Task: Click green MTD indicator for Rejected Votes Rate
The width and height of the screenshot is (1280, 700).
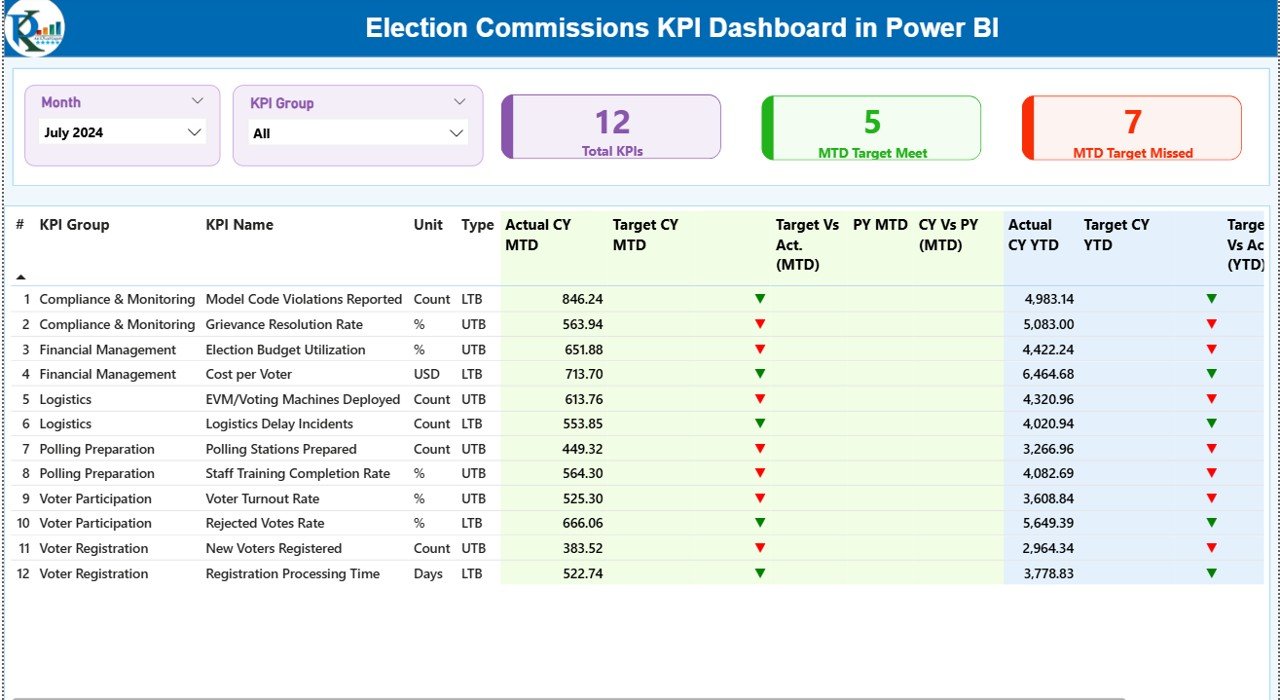Action: [760, 522]
